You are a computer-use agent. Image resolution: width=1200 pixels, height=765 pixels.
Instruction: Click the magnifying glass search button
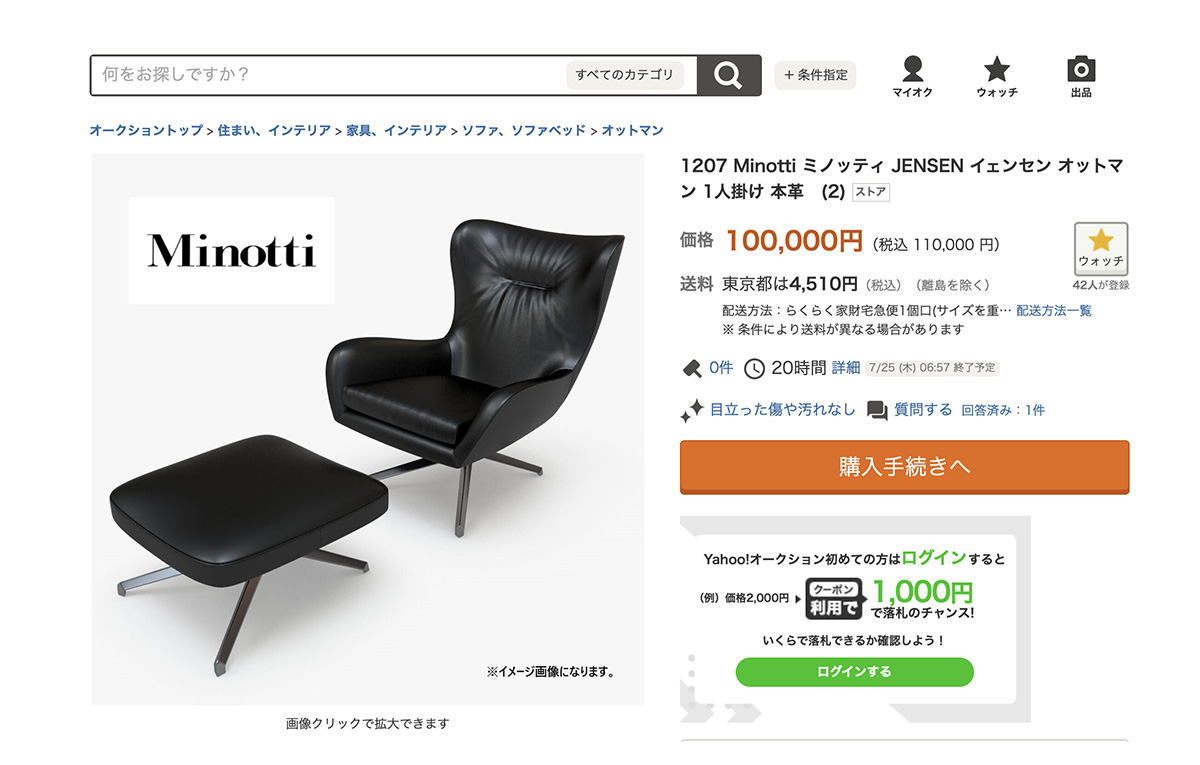click(x=729, y=75)
